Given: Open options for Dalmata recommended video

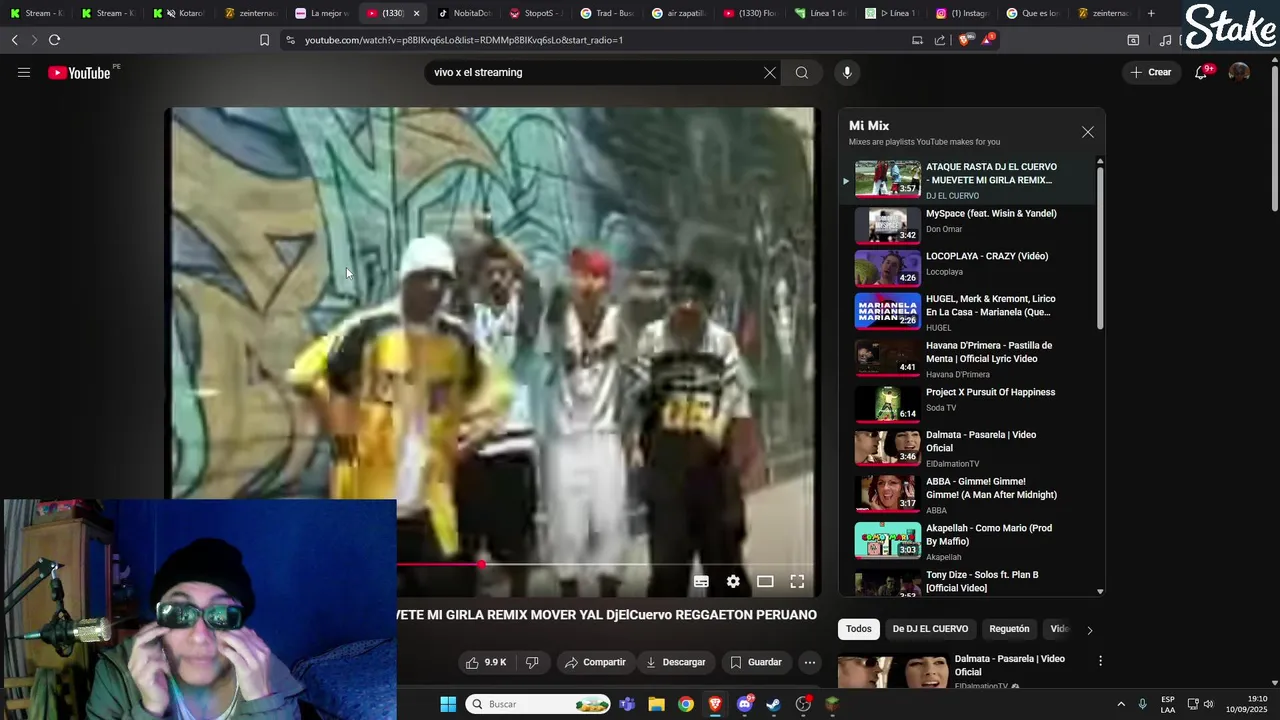Looking at the screenshot, I should coord(1100,661).
